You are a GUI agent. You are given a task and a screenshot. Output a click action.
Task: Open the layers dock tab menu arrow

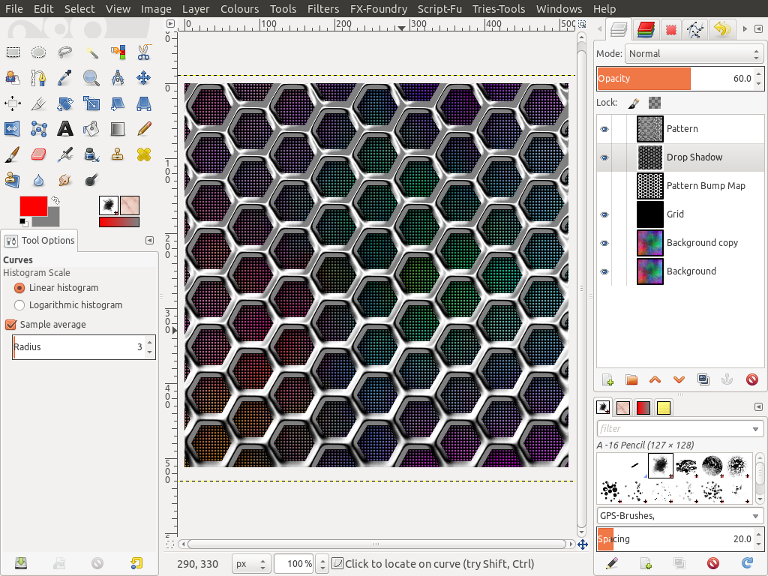coord(758,29)
